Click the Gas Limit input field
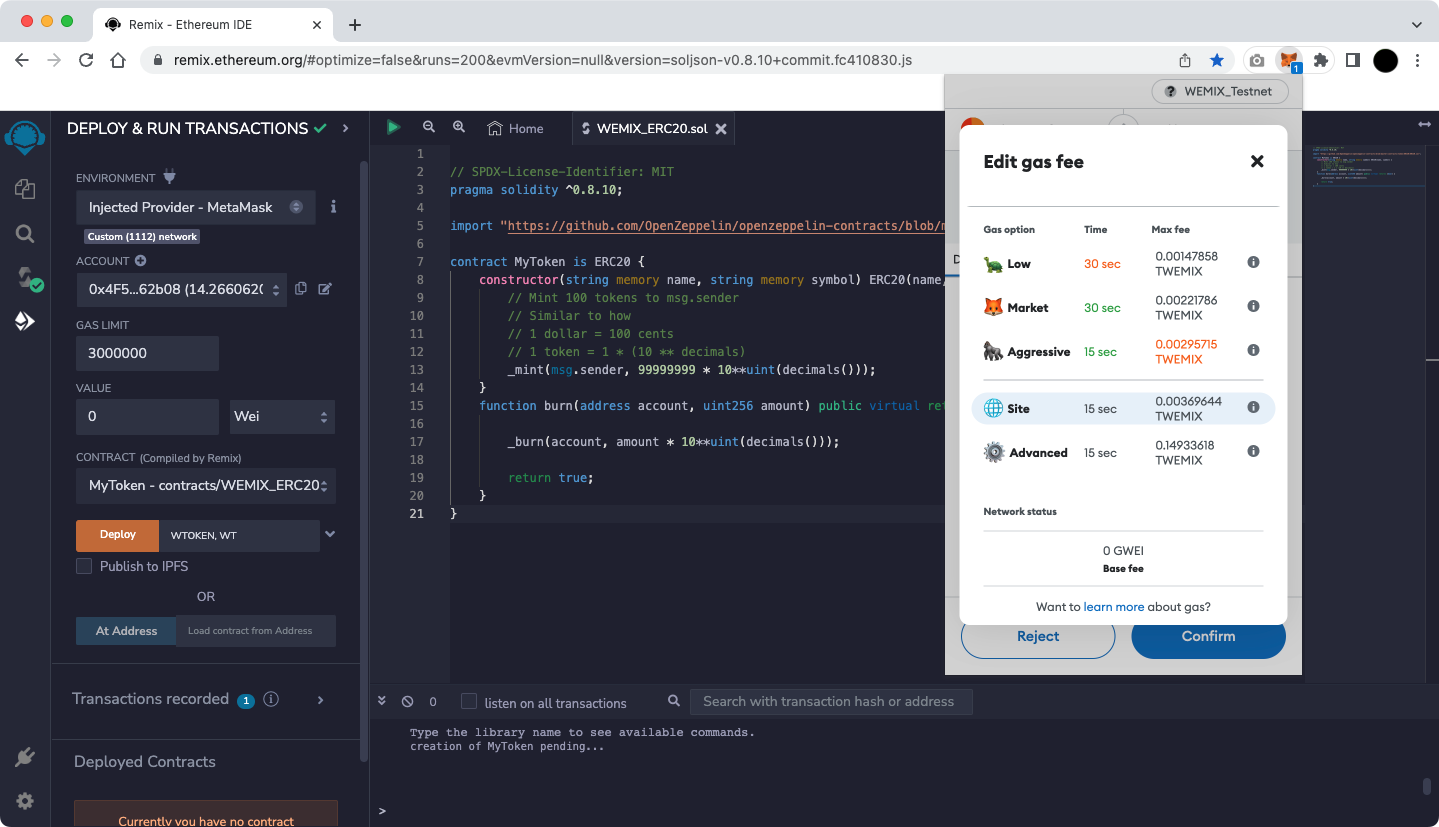 pyautogui.click(x=147, y=353)
